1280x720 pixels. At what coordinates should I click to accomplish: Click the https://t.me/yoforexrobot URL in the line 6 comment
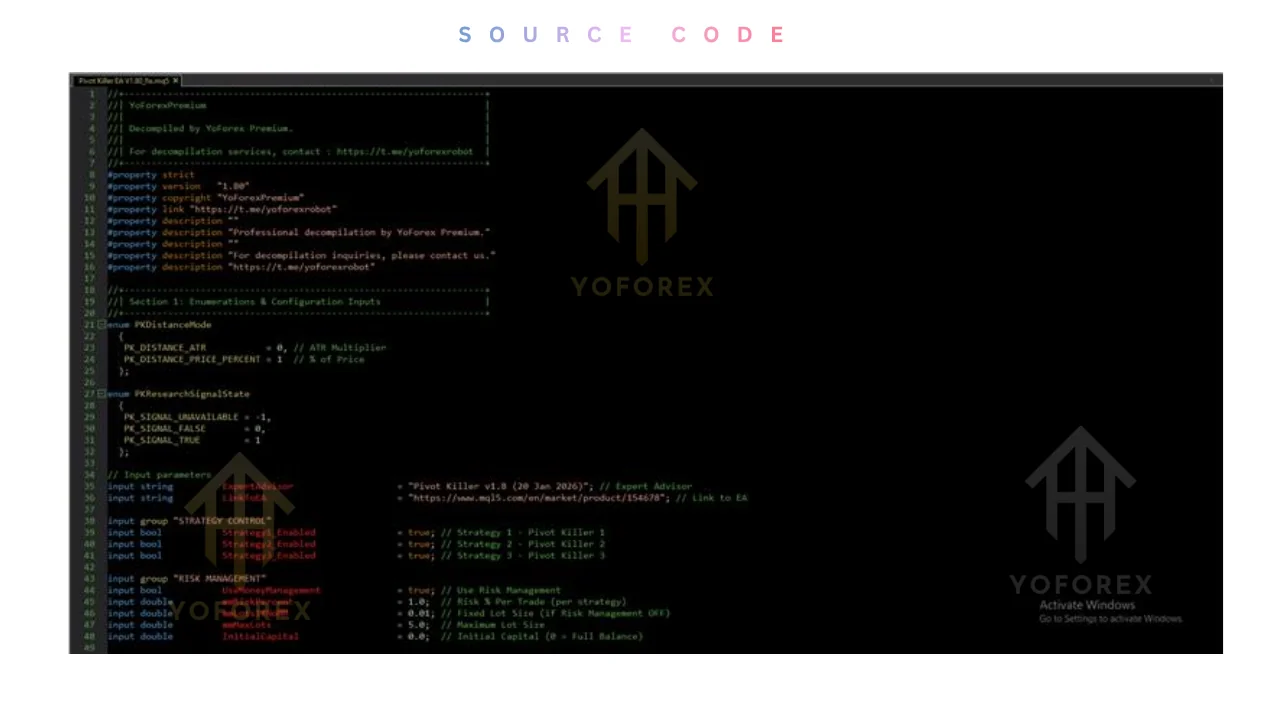404,152
